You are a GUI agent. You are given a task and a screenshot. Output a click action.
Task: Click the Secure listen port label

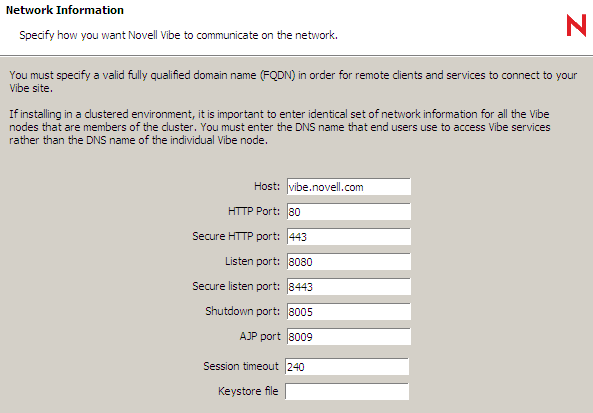(x=236, y=286)
